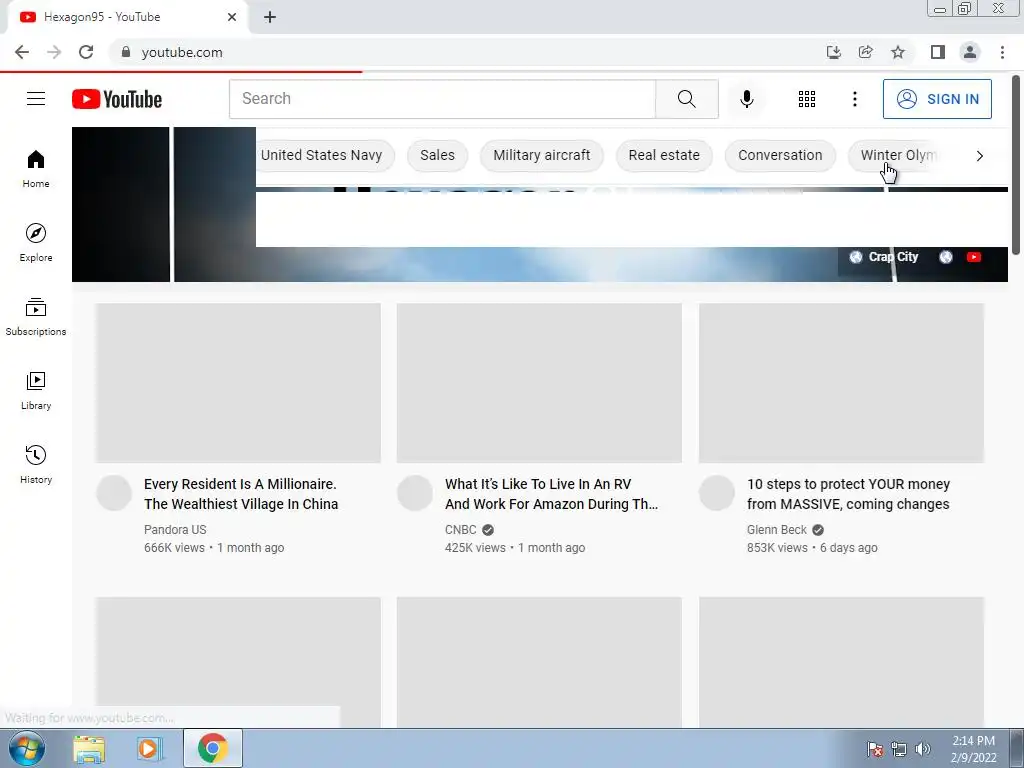Show next topic chips with arrow

[x=980, y=155]
